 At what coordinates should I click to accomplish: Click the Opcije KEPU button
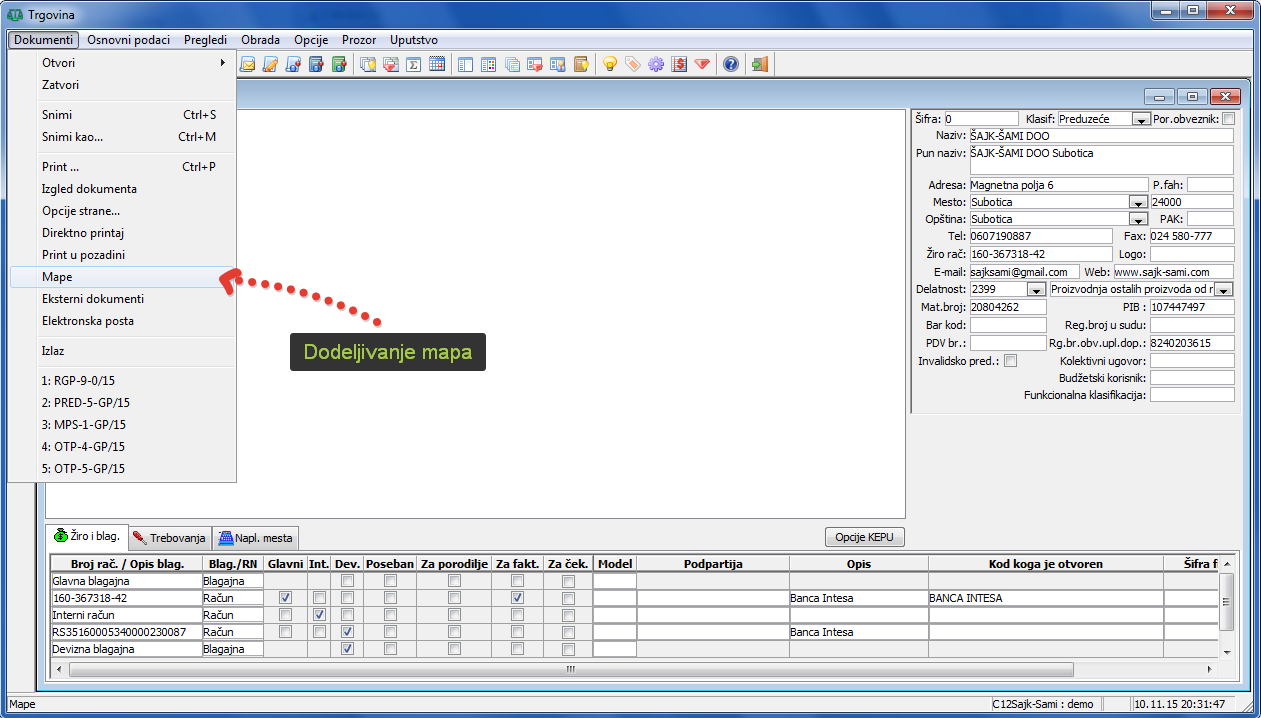(864, 537)
